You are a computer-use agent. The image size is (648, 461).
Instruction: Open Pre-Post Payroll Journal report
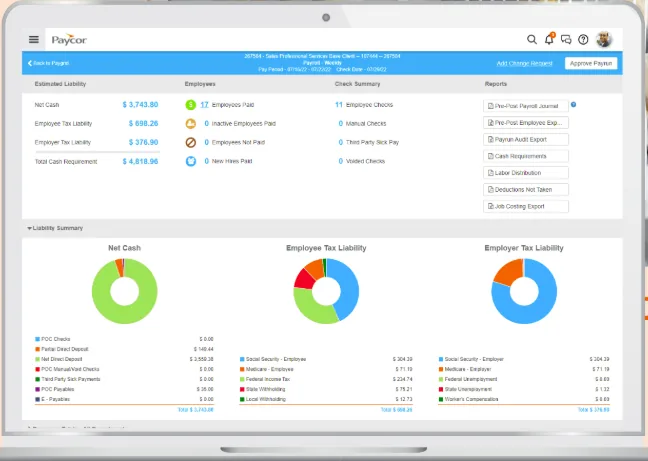pyautogui.click(x=526, y=106)
